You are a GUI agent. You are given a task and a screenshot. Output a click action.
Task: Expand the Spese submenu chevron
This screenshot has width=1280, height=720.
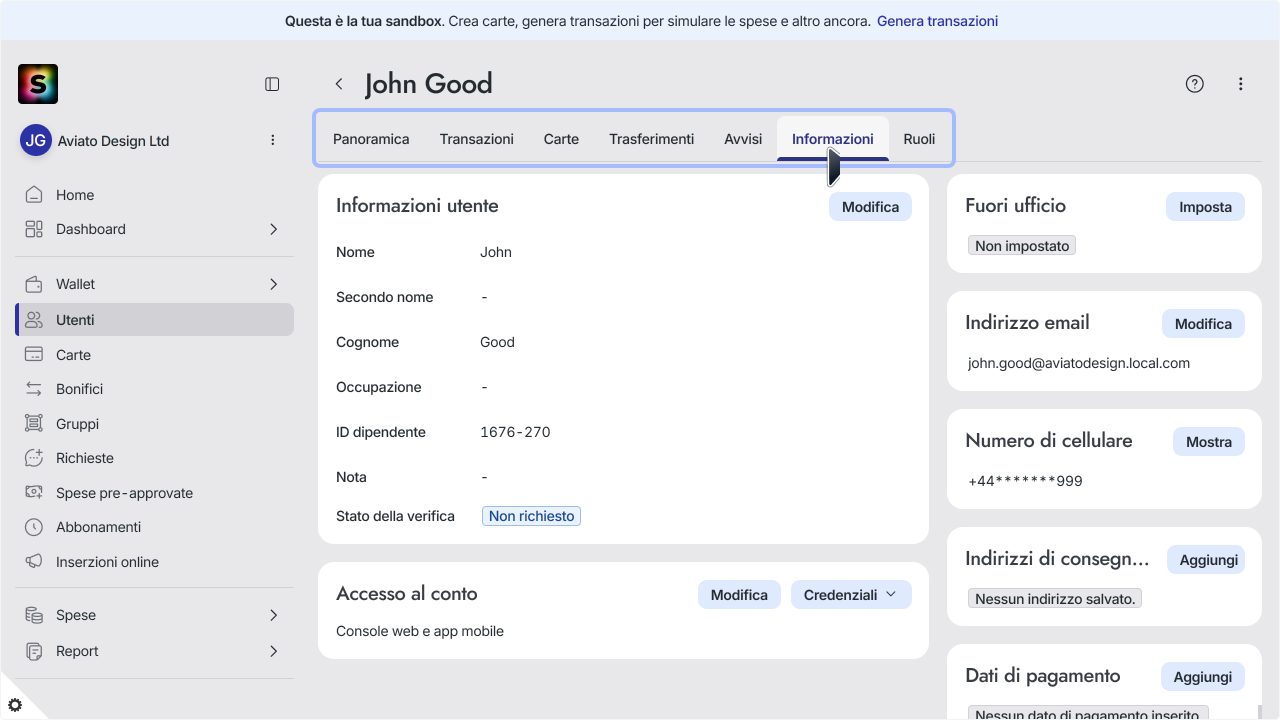coord(274,615)
